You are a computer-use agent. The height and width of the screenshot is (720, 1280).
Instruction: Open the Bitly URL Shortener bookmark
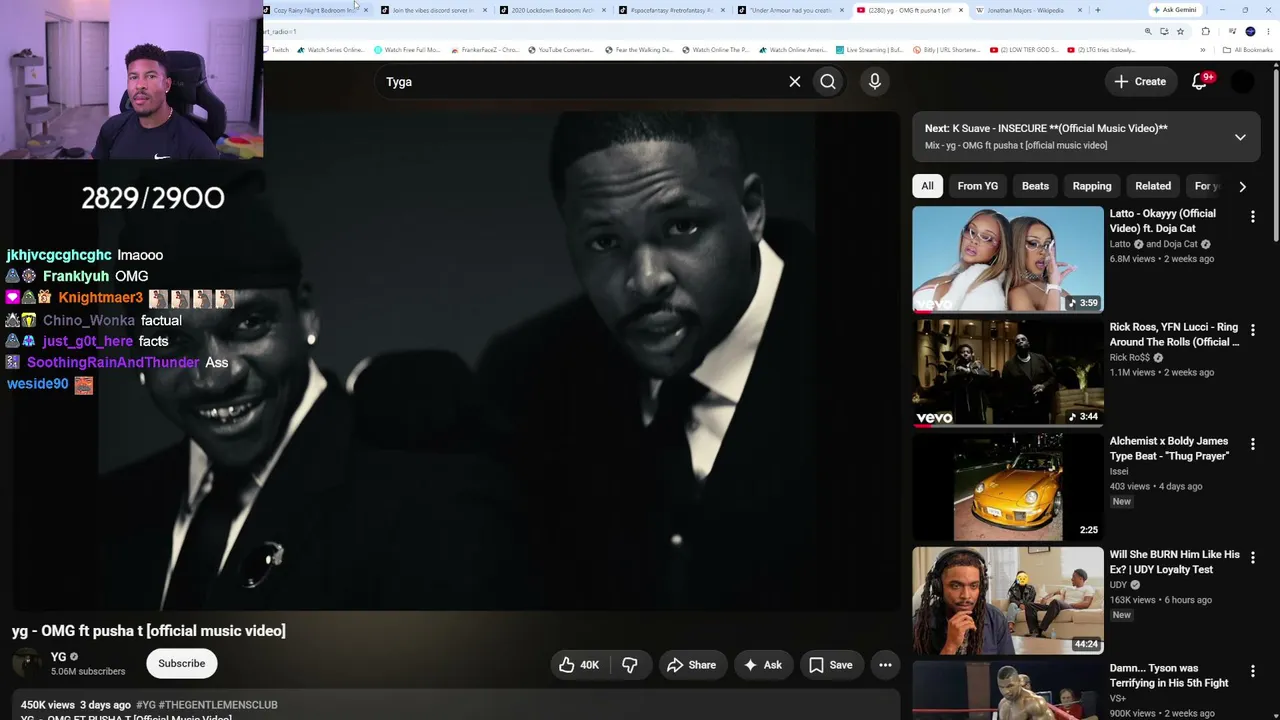pyautogui.click(x=946, y=49)
